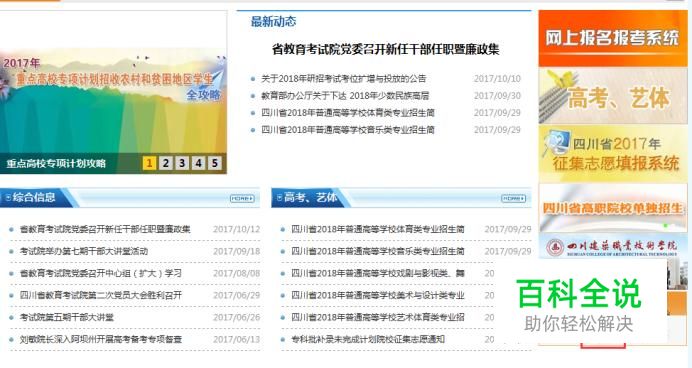Open 四川省2018年普通高等学校体育类专业招生简 in 最新动态

point(348,113)
